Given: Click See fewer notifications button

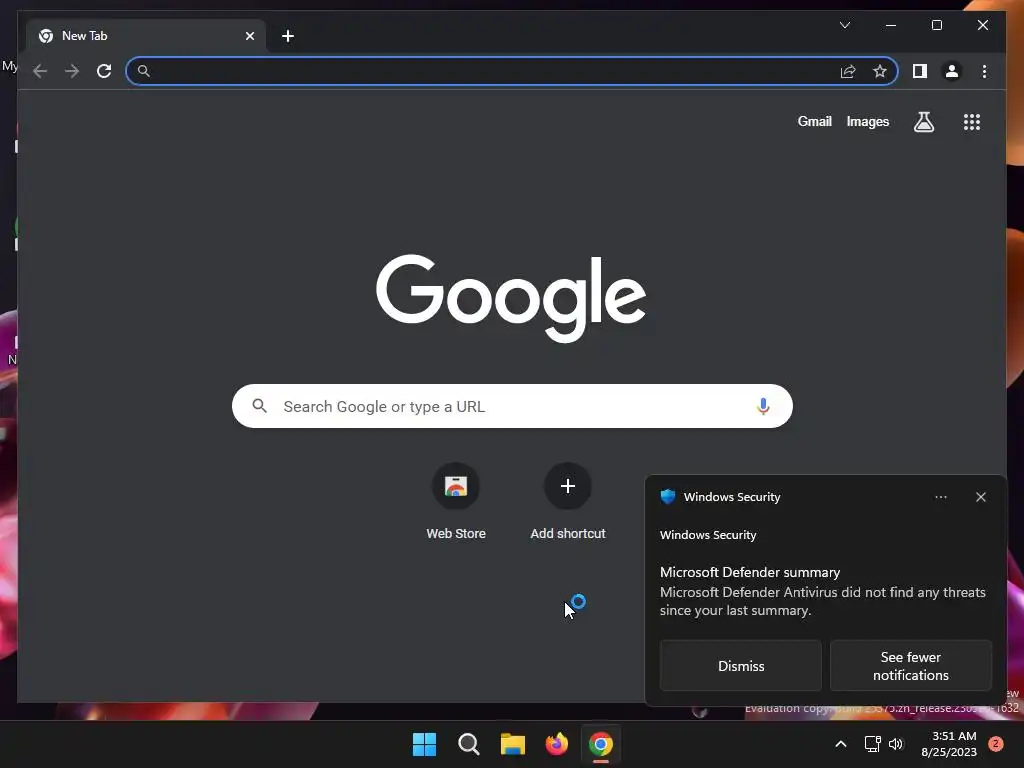Looking at the screenshot, I should coord(910,665).
